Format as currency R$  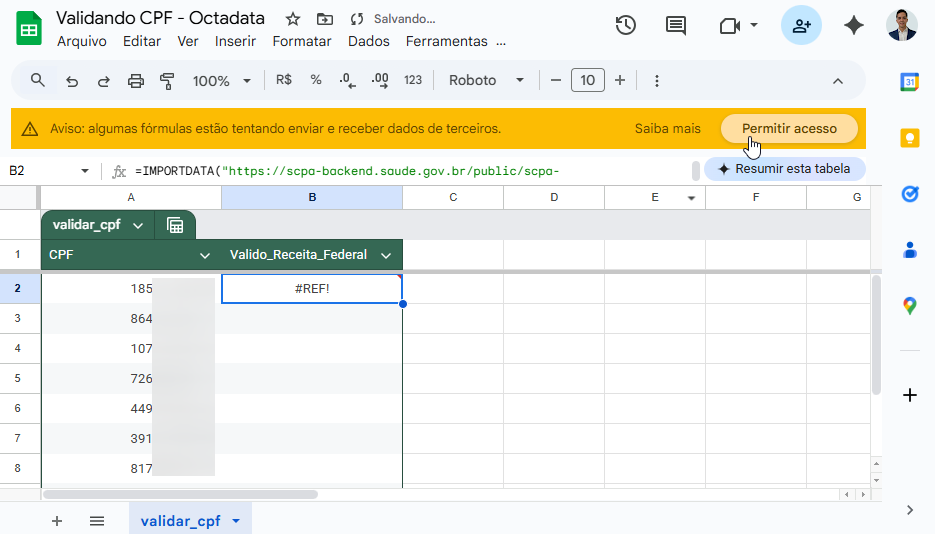(x=284, y=80)
